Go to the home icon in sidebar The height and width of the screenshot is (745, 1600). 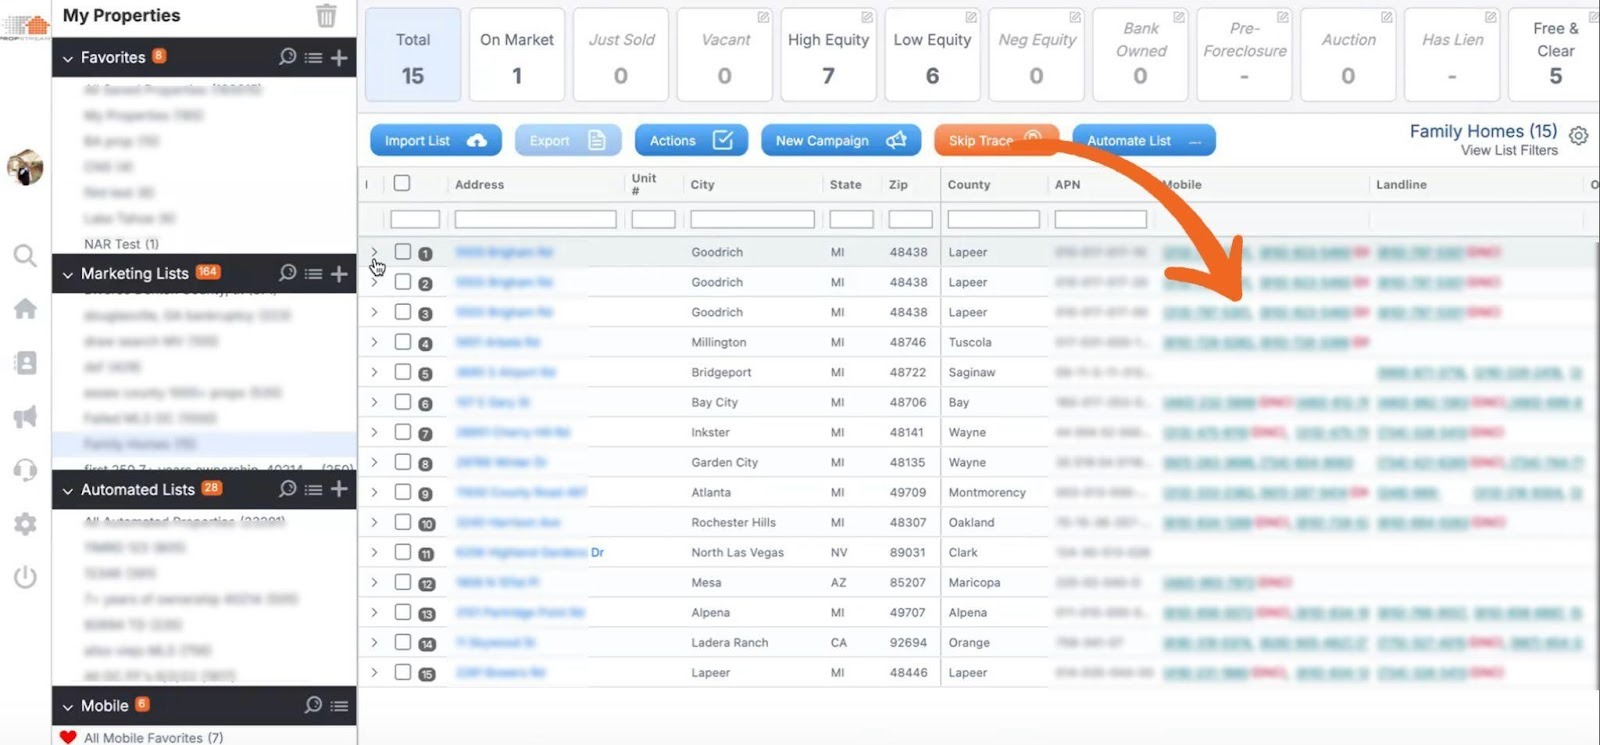point(25,309)
